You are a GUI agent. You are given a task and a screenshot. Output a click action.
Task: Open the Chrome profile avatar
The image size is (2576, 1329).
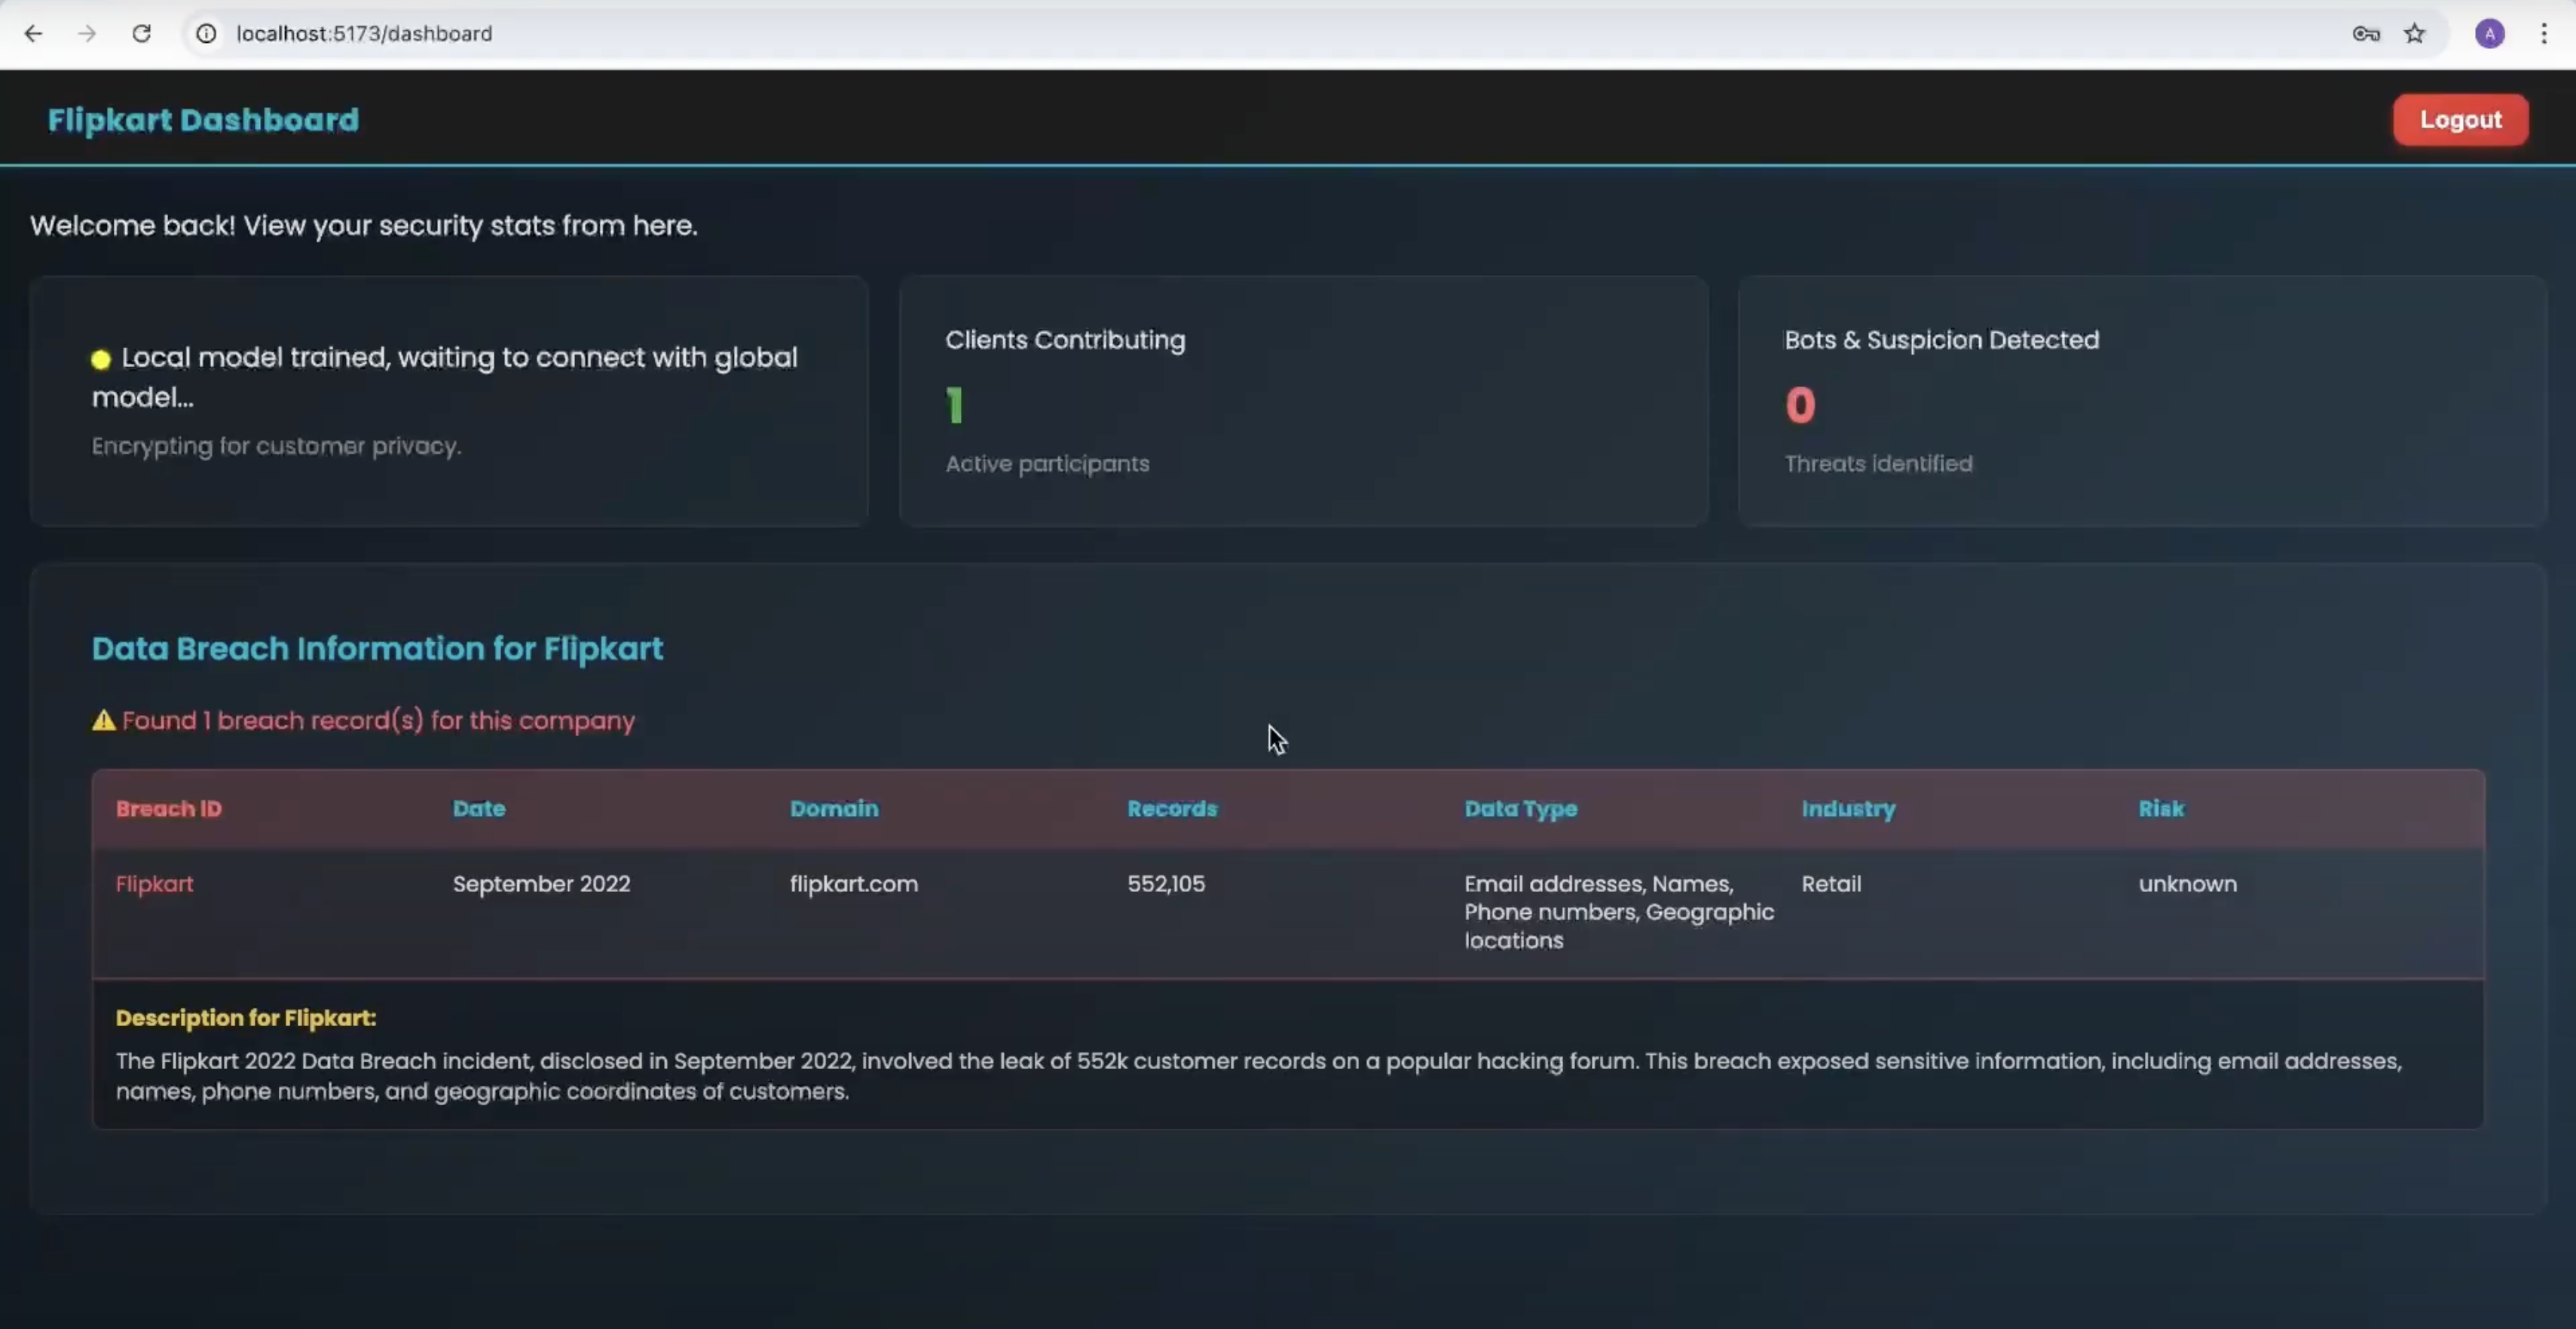[x=2489, y=33]
